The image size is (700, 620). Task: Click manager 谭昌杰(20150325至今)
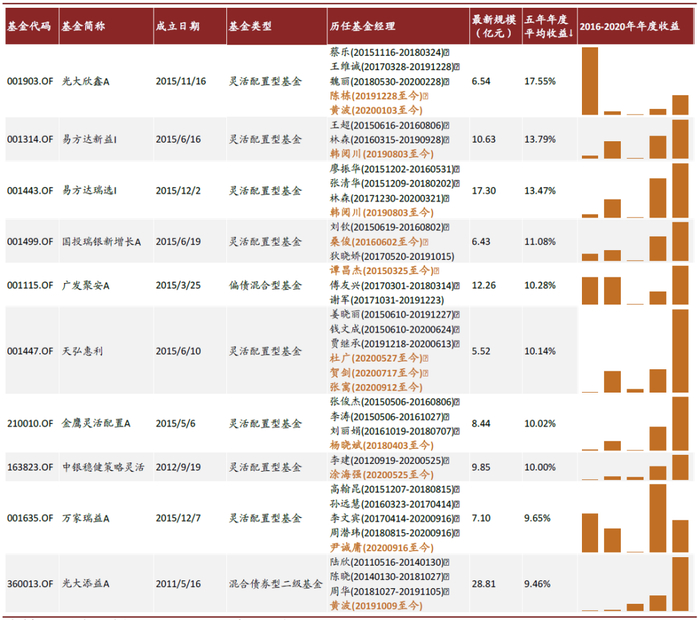(381, 270)
